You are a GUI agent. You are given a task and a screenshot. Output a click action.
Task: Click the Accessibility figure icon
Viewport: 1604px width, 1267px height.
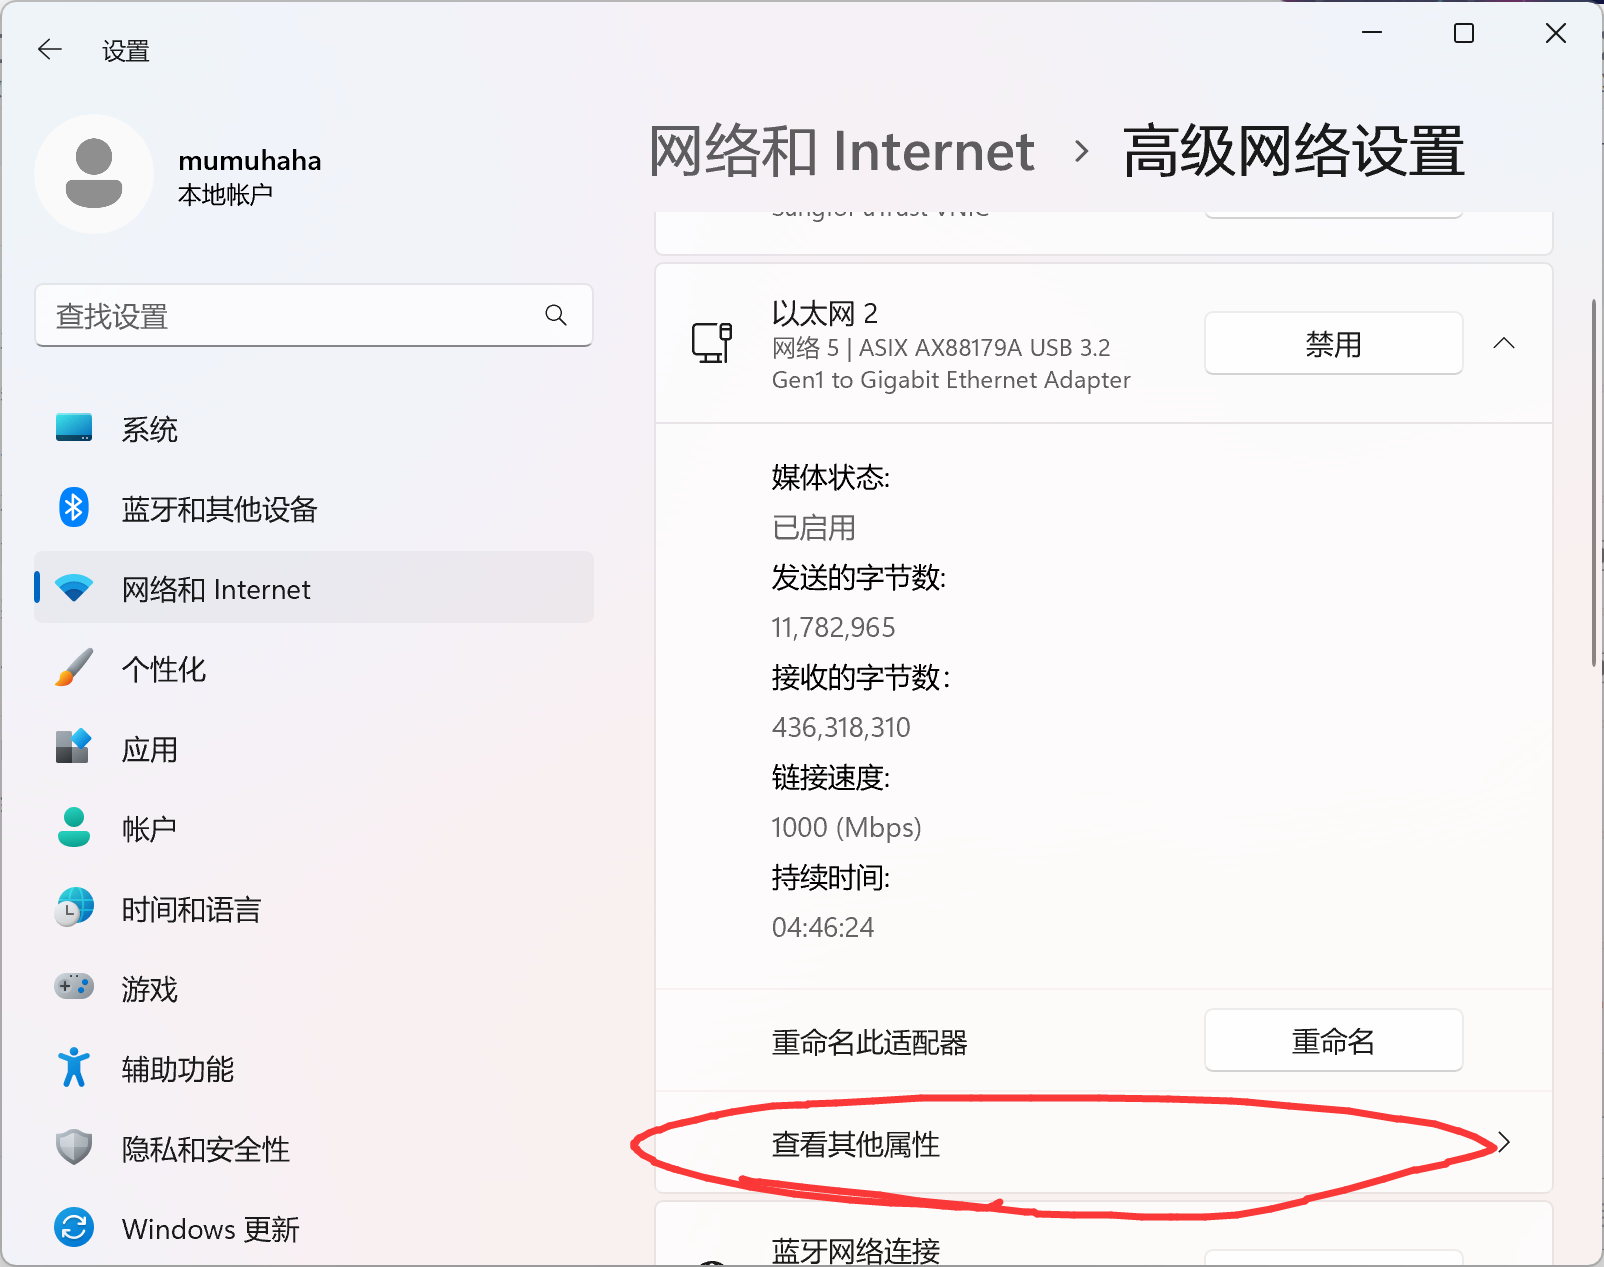[74, 1068]
